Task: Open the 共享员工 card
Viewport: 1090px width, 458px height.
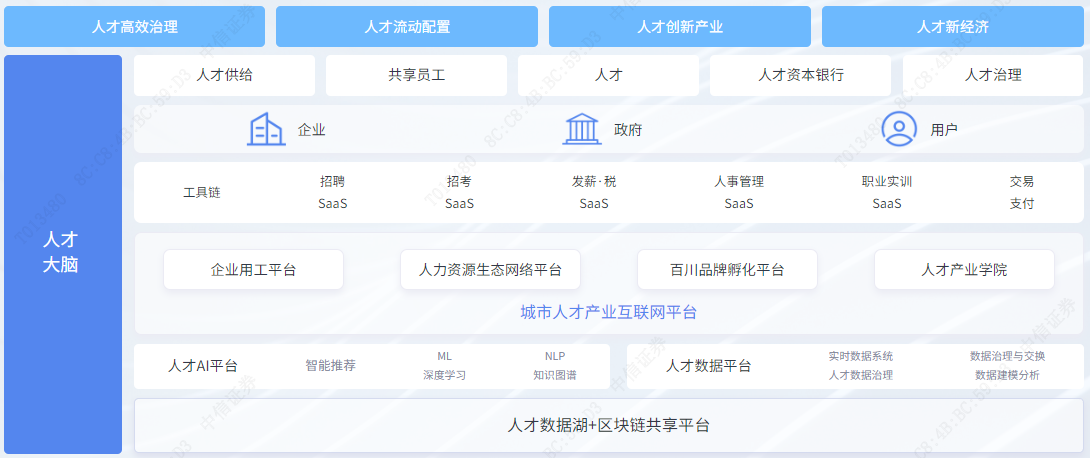Action: click(416, 75)
